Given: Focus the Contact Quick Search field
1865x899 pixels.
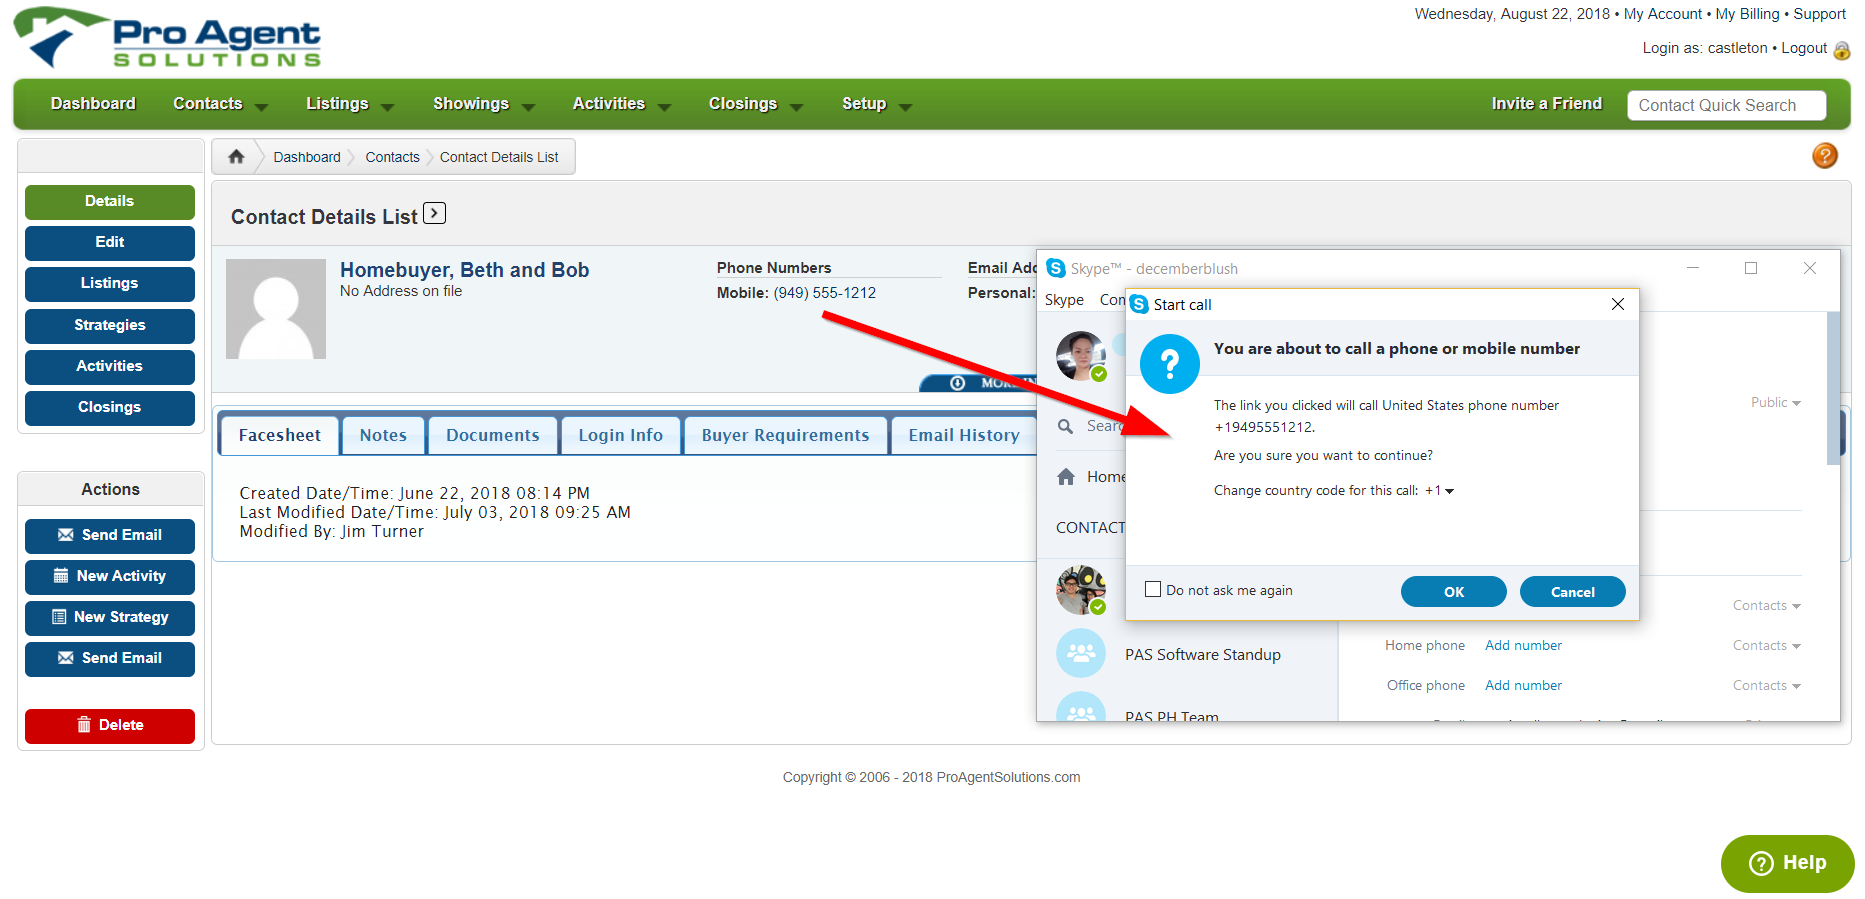Looking at the screenshot, I should click(1726, 105).
